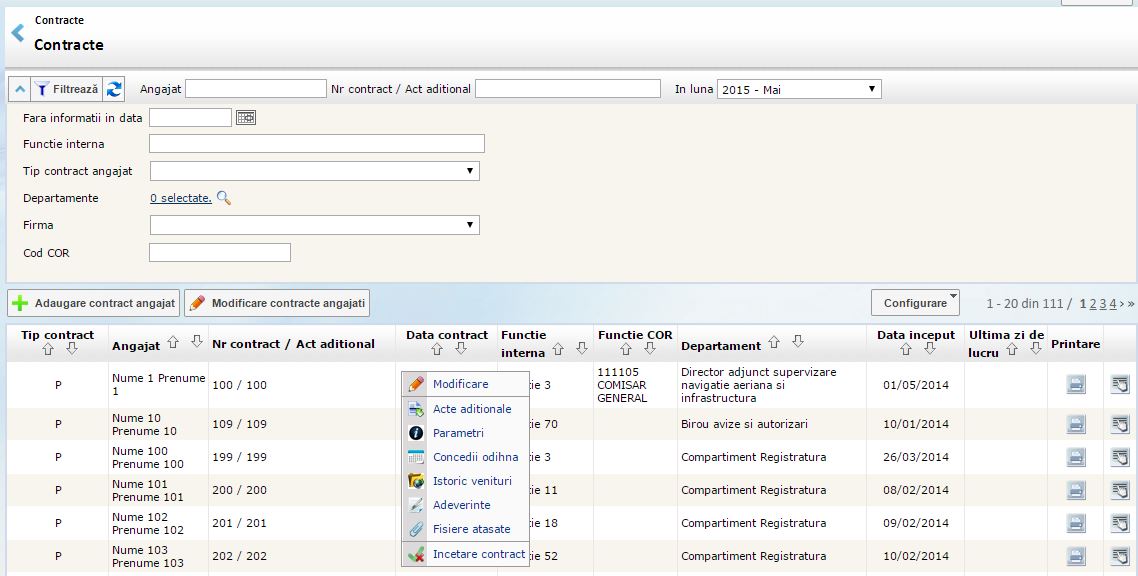This screenshot has height=576, width=1138.
Task: Expand the Tip contract angajat dropdown
Action: (x=314, y=171)
